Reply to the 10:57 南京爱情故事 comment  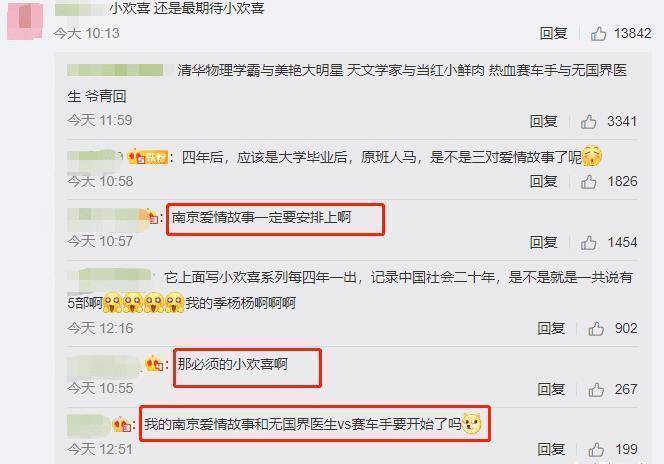pos(543,243)
